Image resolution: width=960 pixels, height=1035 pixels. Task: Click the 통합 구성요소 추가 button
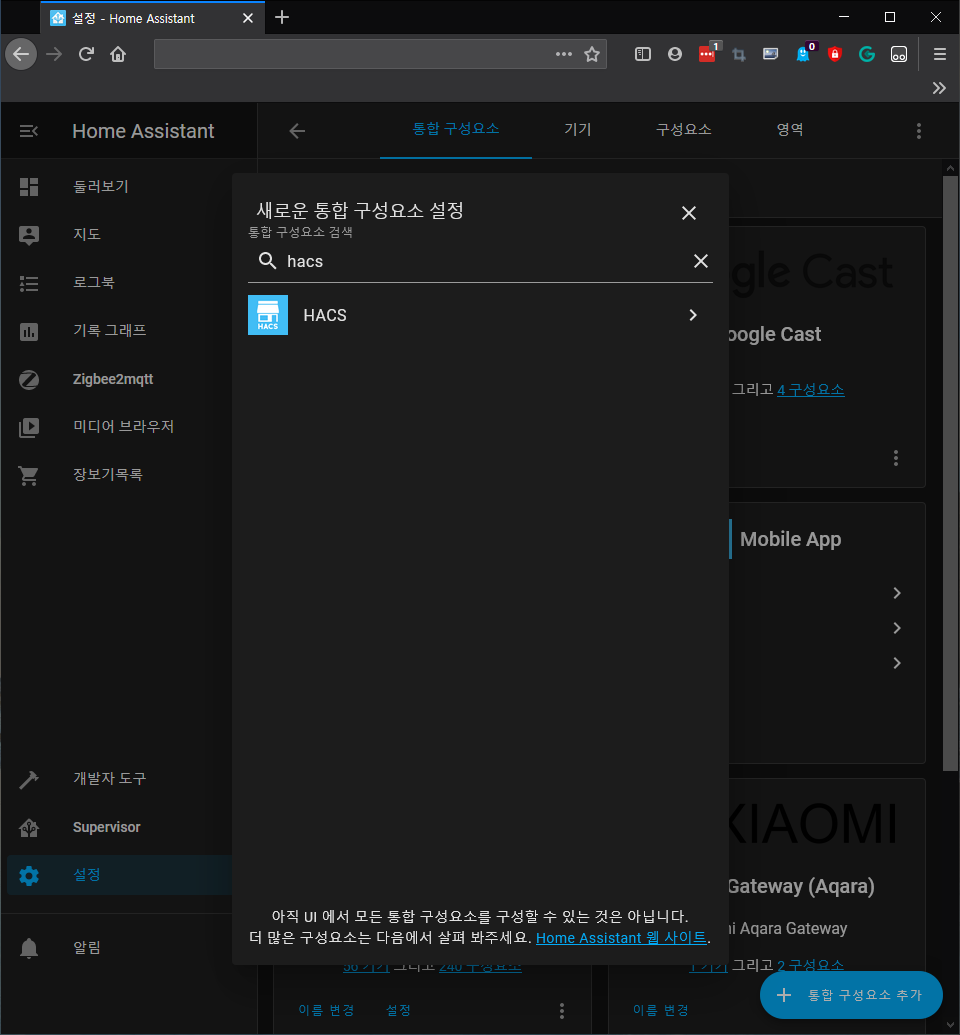click(x=851, y=995)
